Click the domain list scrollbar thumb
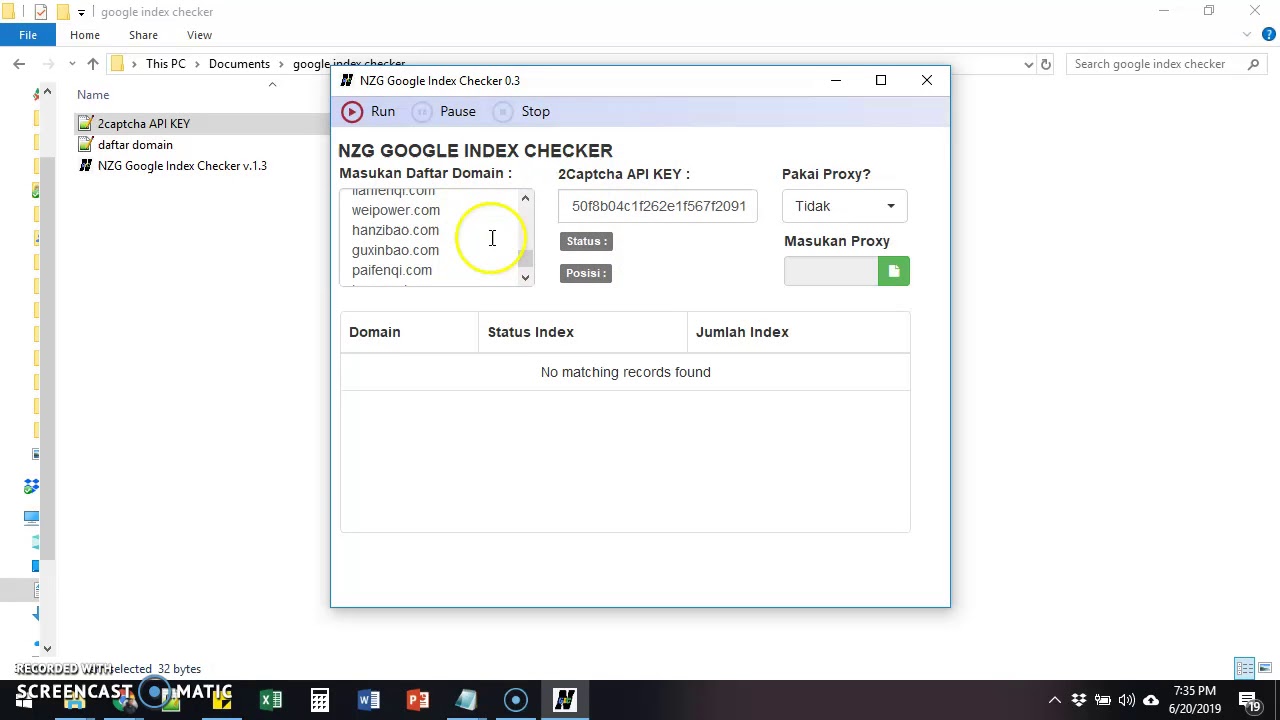This screenshot has height=720, width=1280. click(x=525, y=258)
